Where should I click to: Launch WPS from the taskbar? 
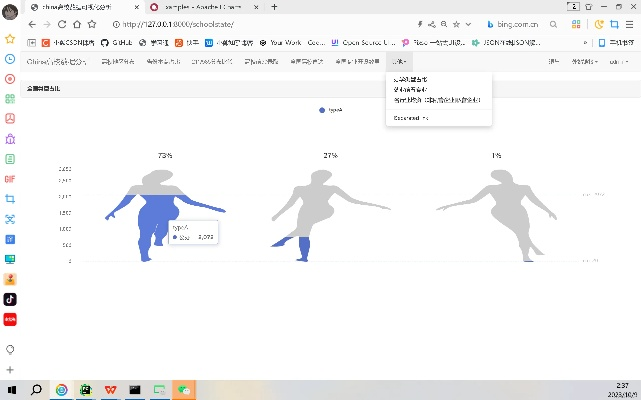point(109,389)
